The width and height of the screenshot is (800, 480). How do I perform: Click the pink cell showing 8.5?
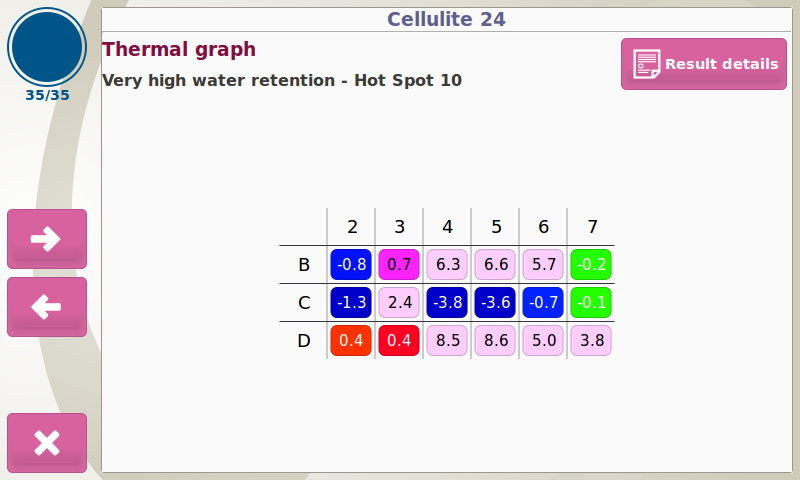447,340
